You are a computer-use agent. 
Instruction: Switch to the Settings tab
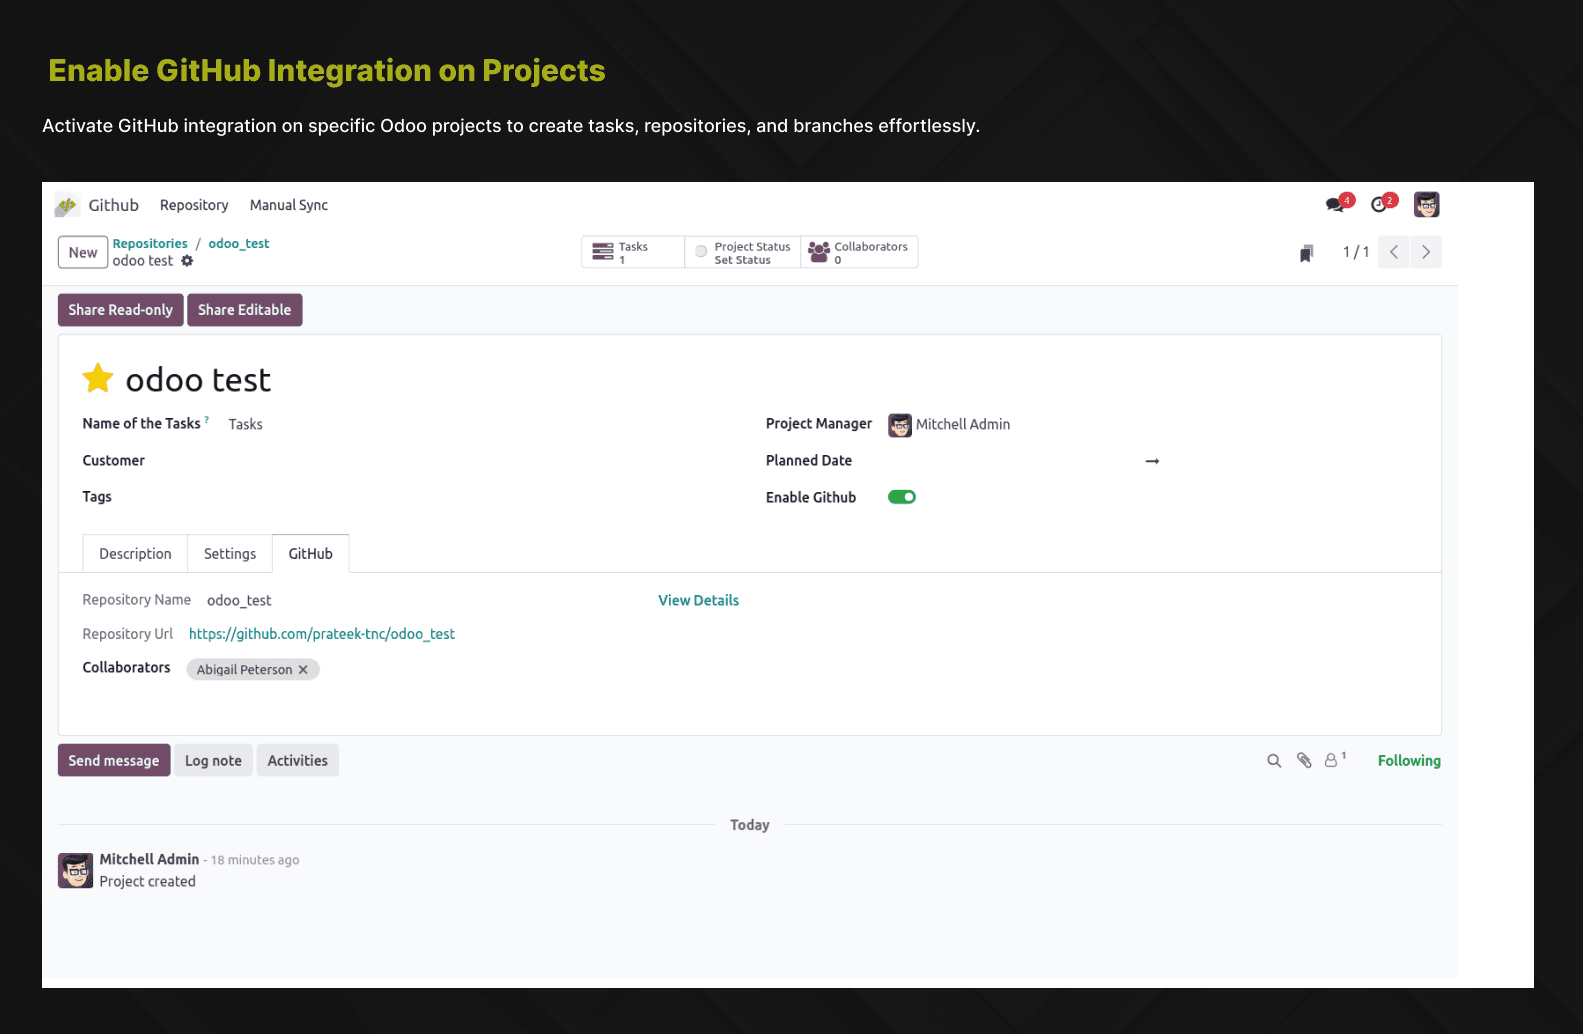pyautogui.click(x=230, y=554)
